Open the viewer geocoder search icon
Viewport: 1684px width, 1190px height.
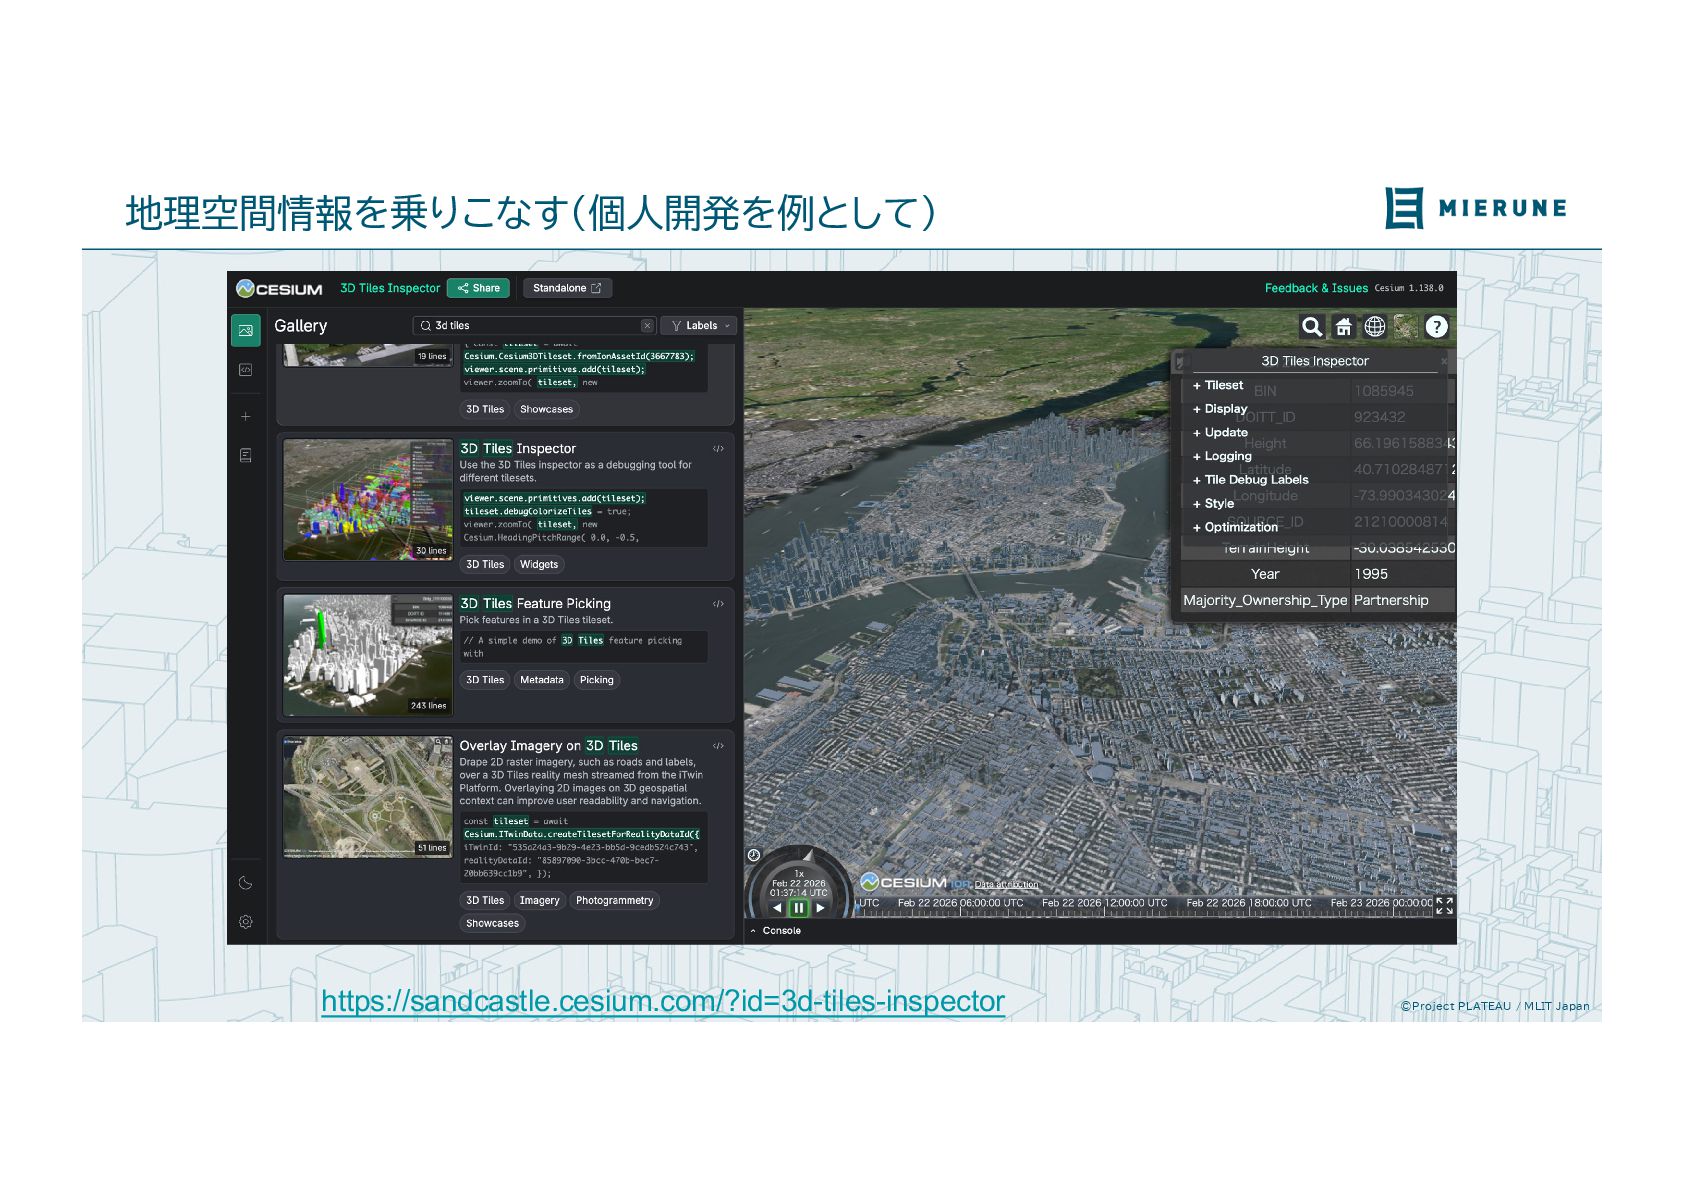click(1312, 327)
